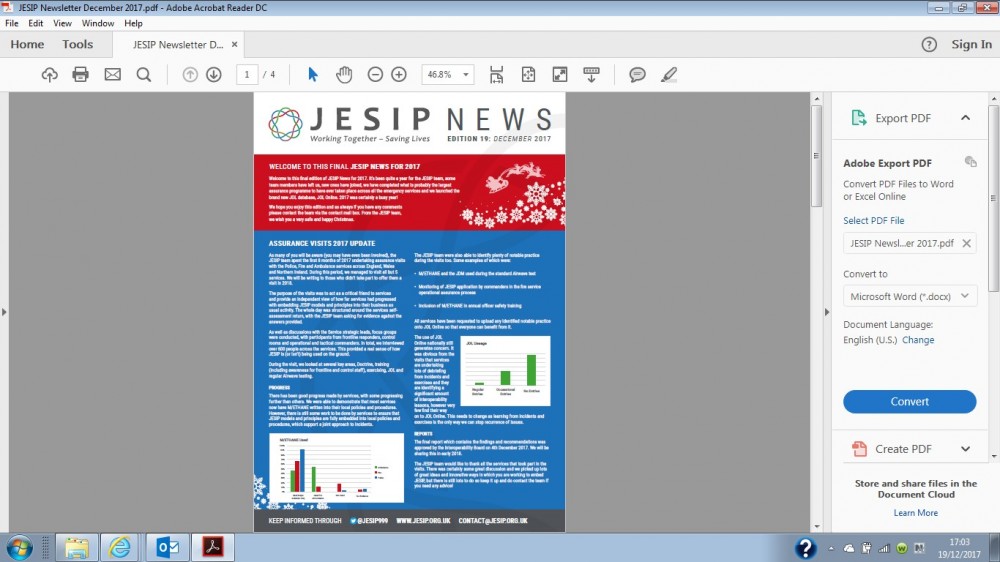
Task: Click the Create PDF panel icon
Action: 858,449
